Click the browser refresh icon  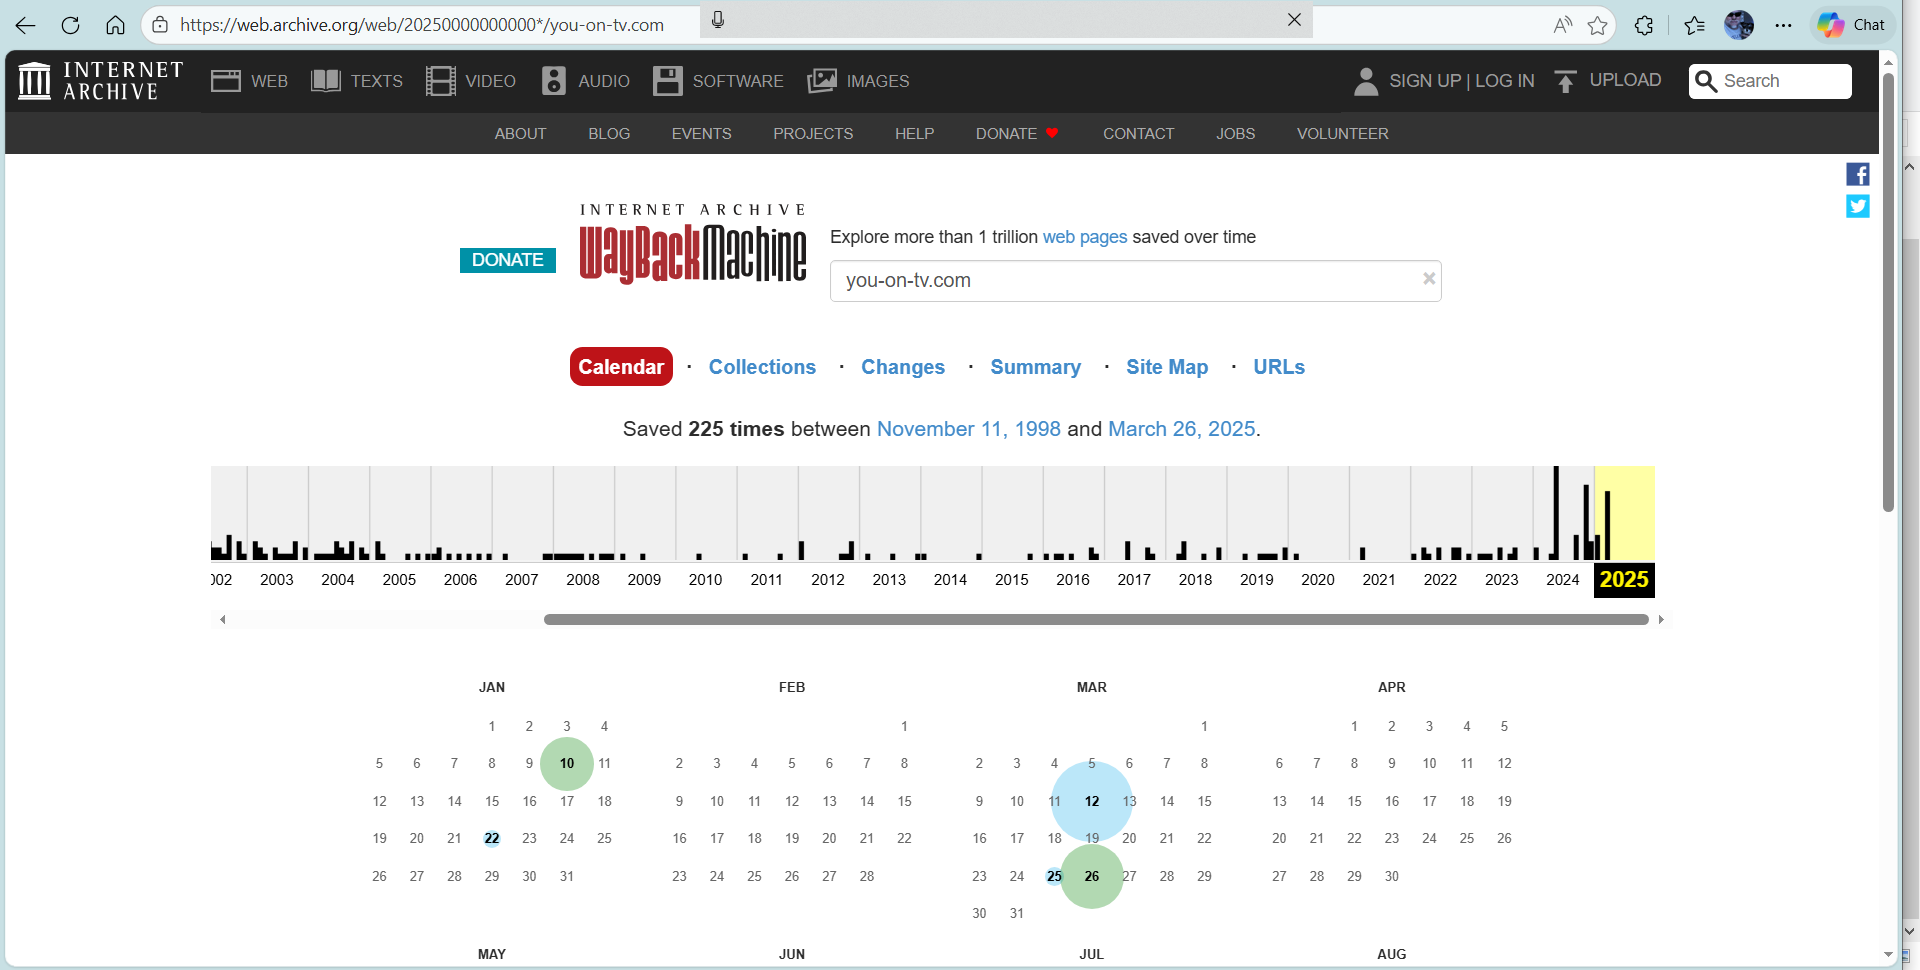[x=70, y=25]
